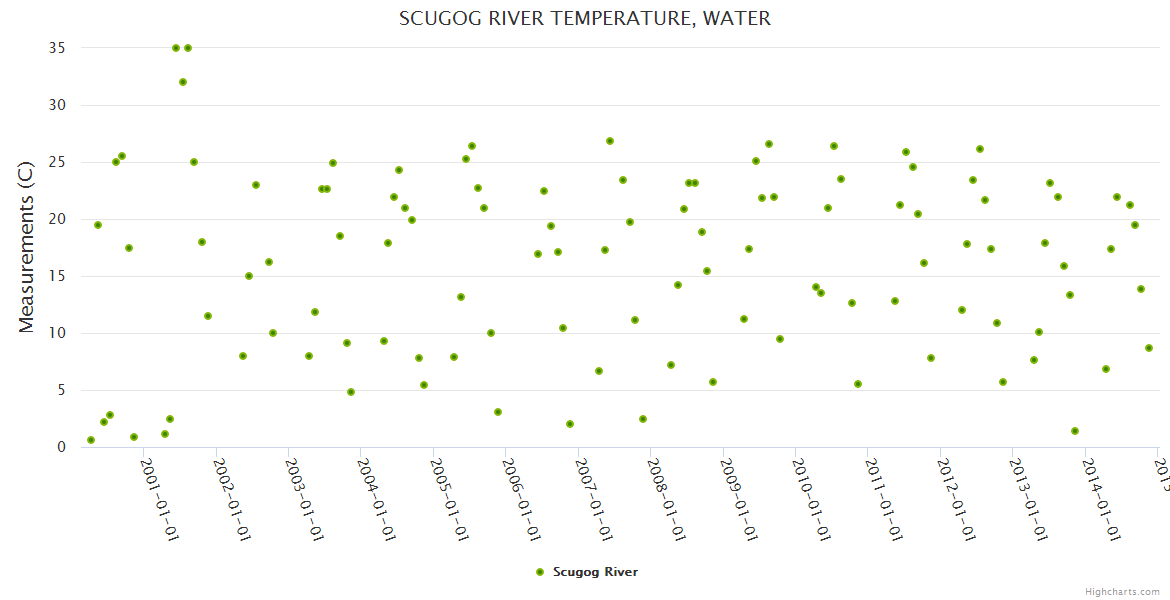Click the 2005-01-01 x-axis label
This screenshot has width=1170, height=600.
coord(450,500)
